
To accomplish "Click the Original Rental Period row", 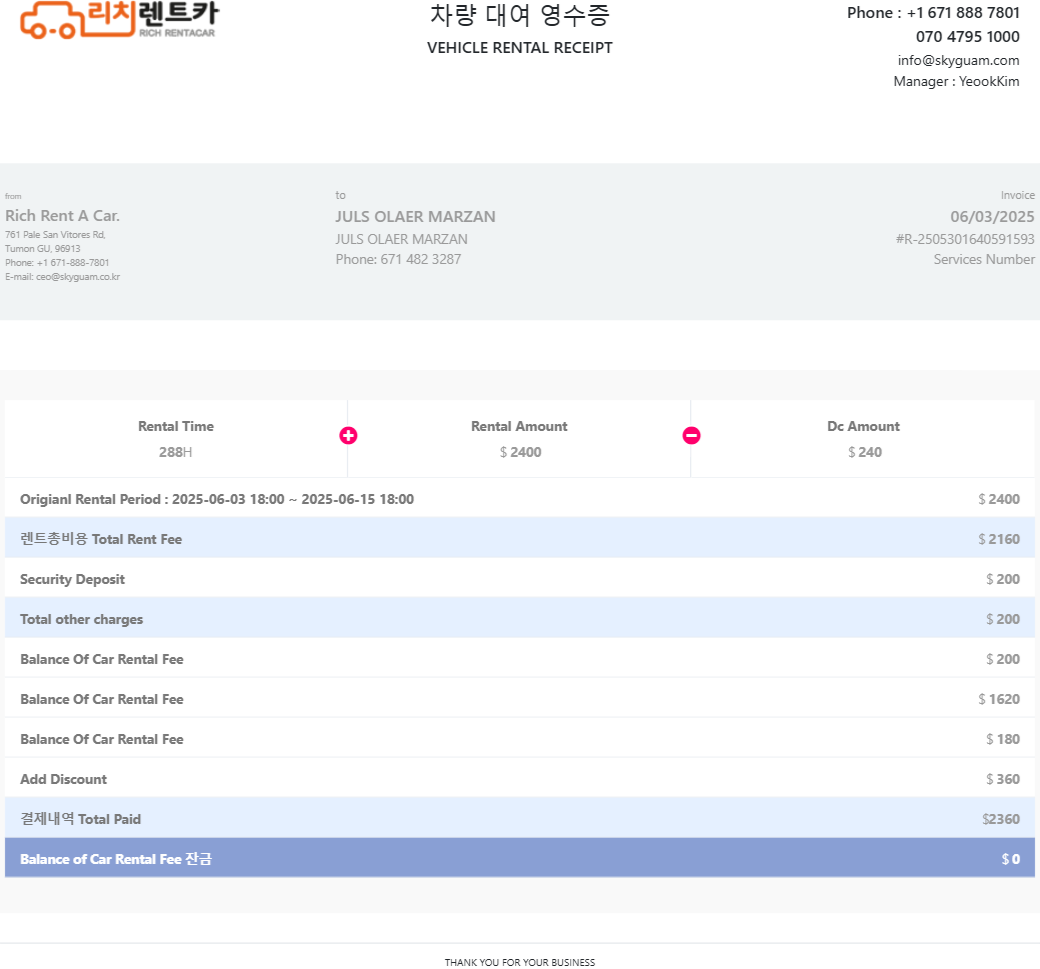I will (520, 499).
